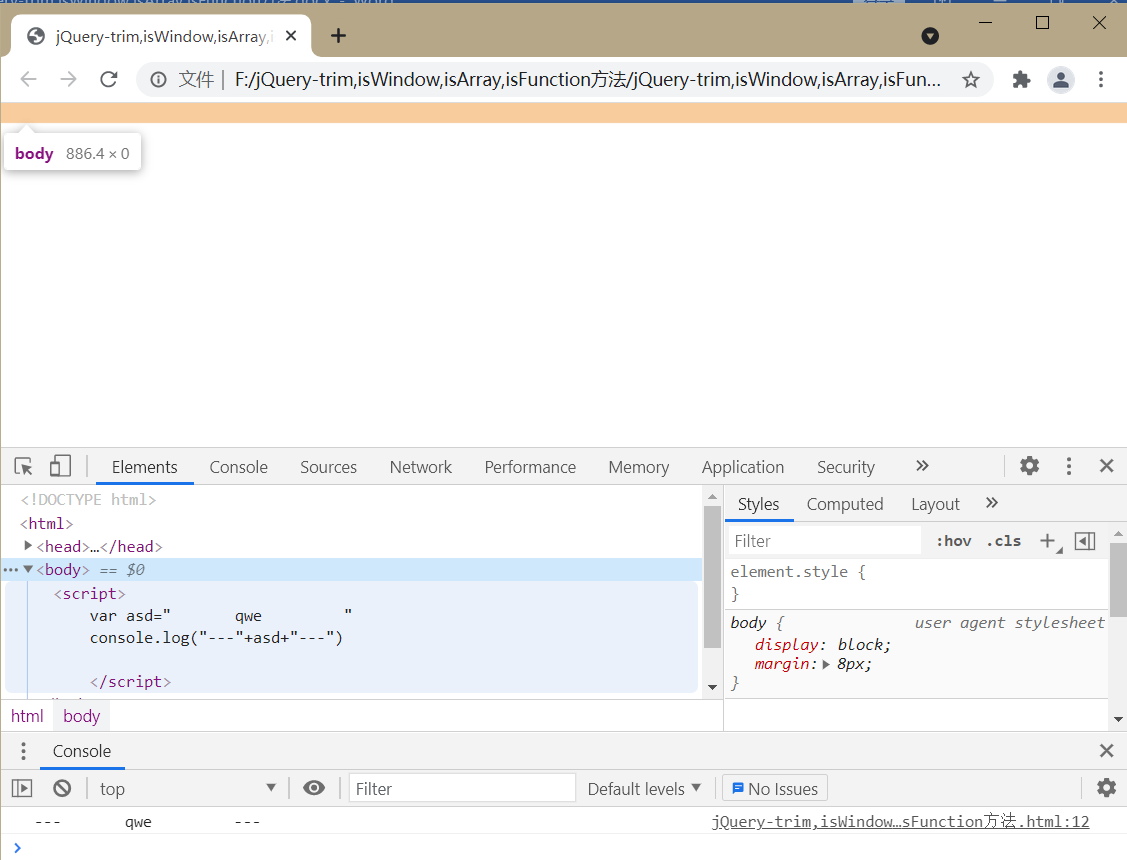Close the jQuery-trim browser tab

[x=291, y=35]
